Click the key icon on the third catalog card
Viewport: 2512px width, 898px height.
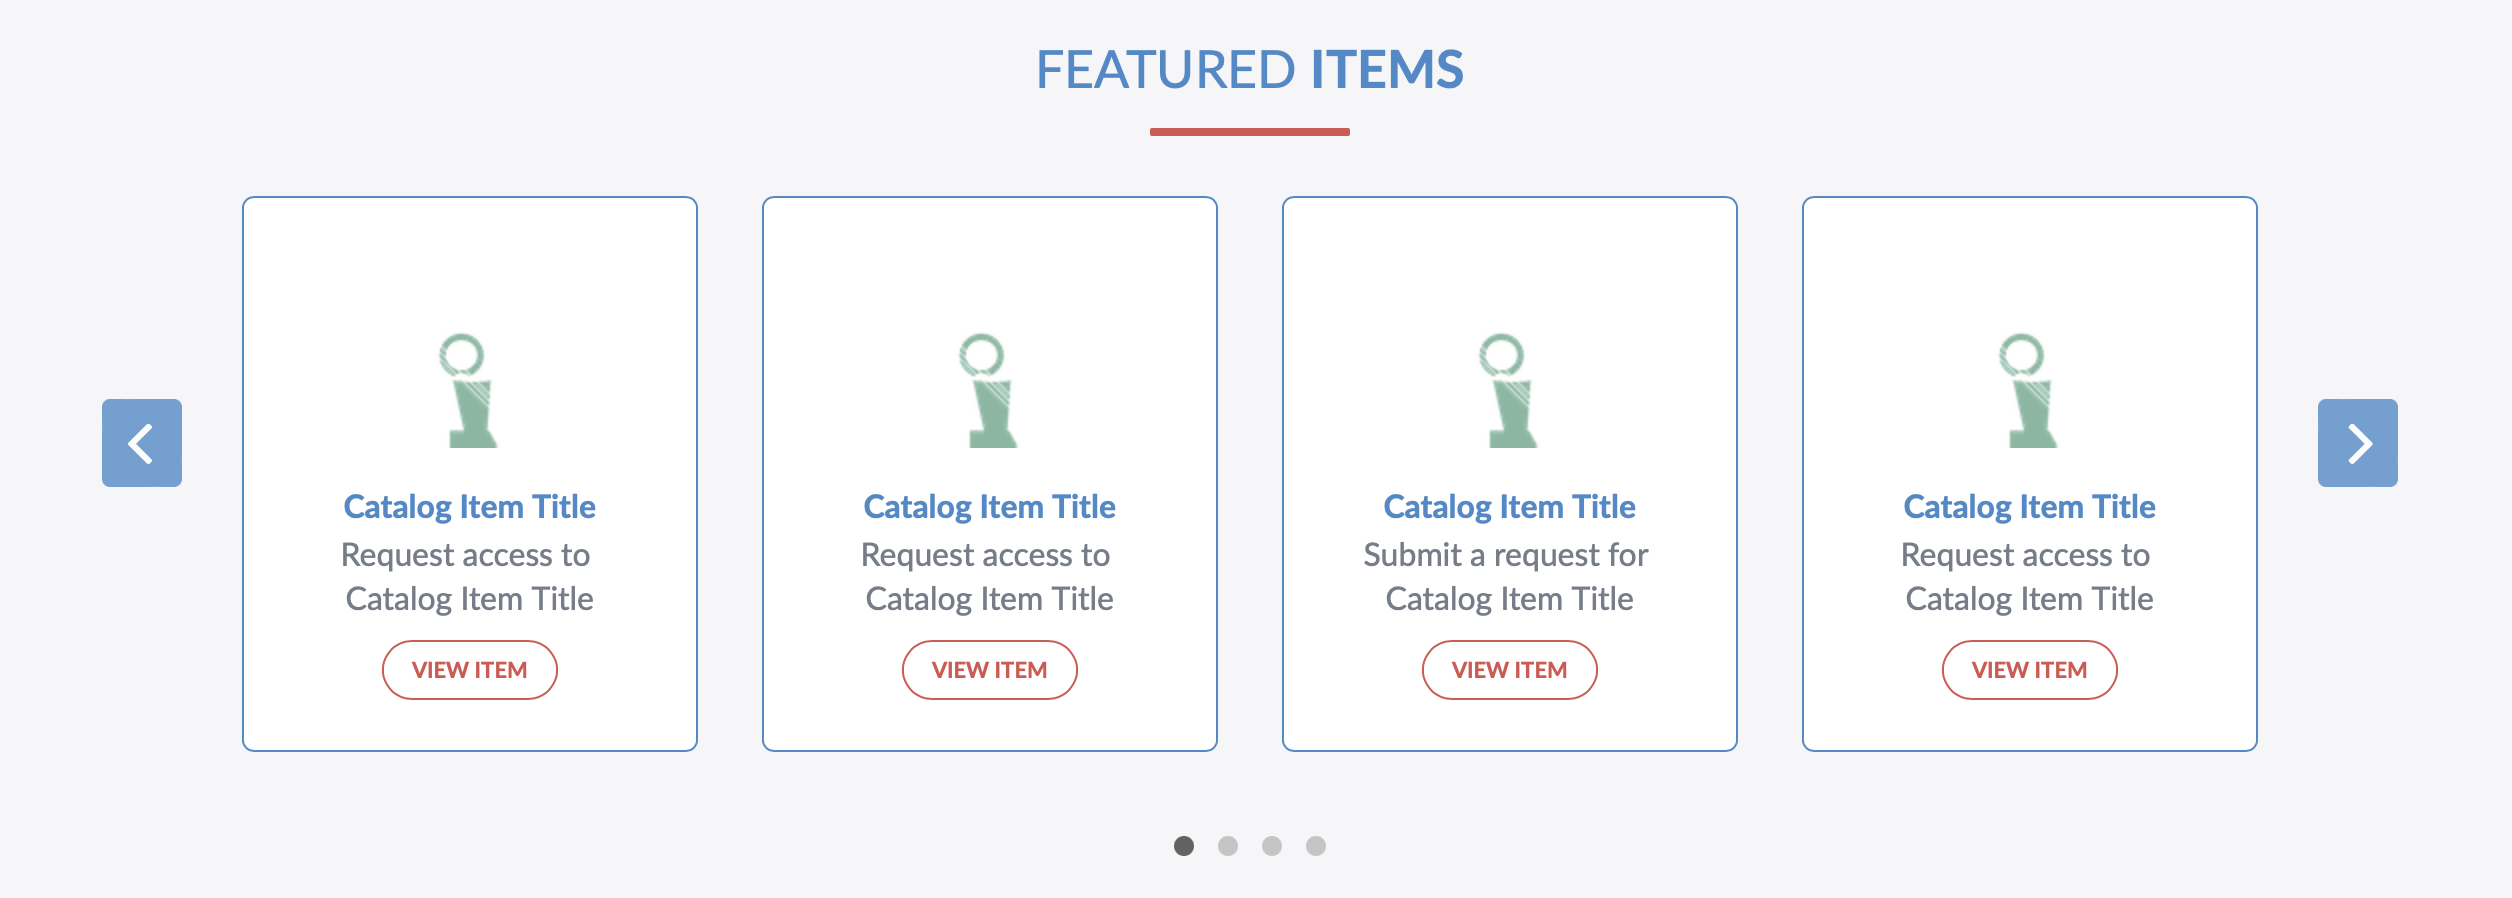[1510, 390]
